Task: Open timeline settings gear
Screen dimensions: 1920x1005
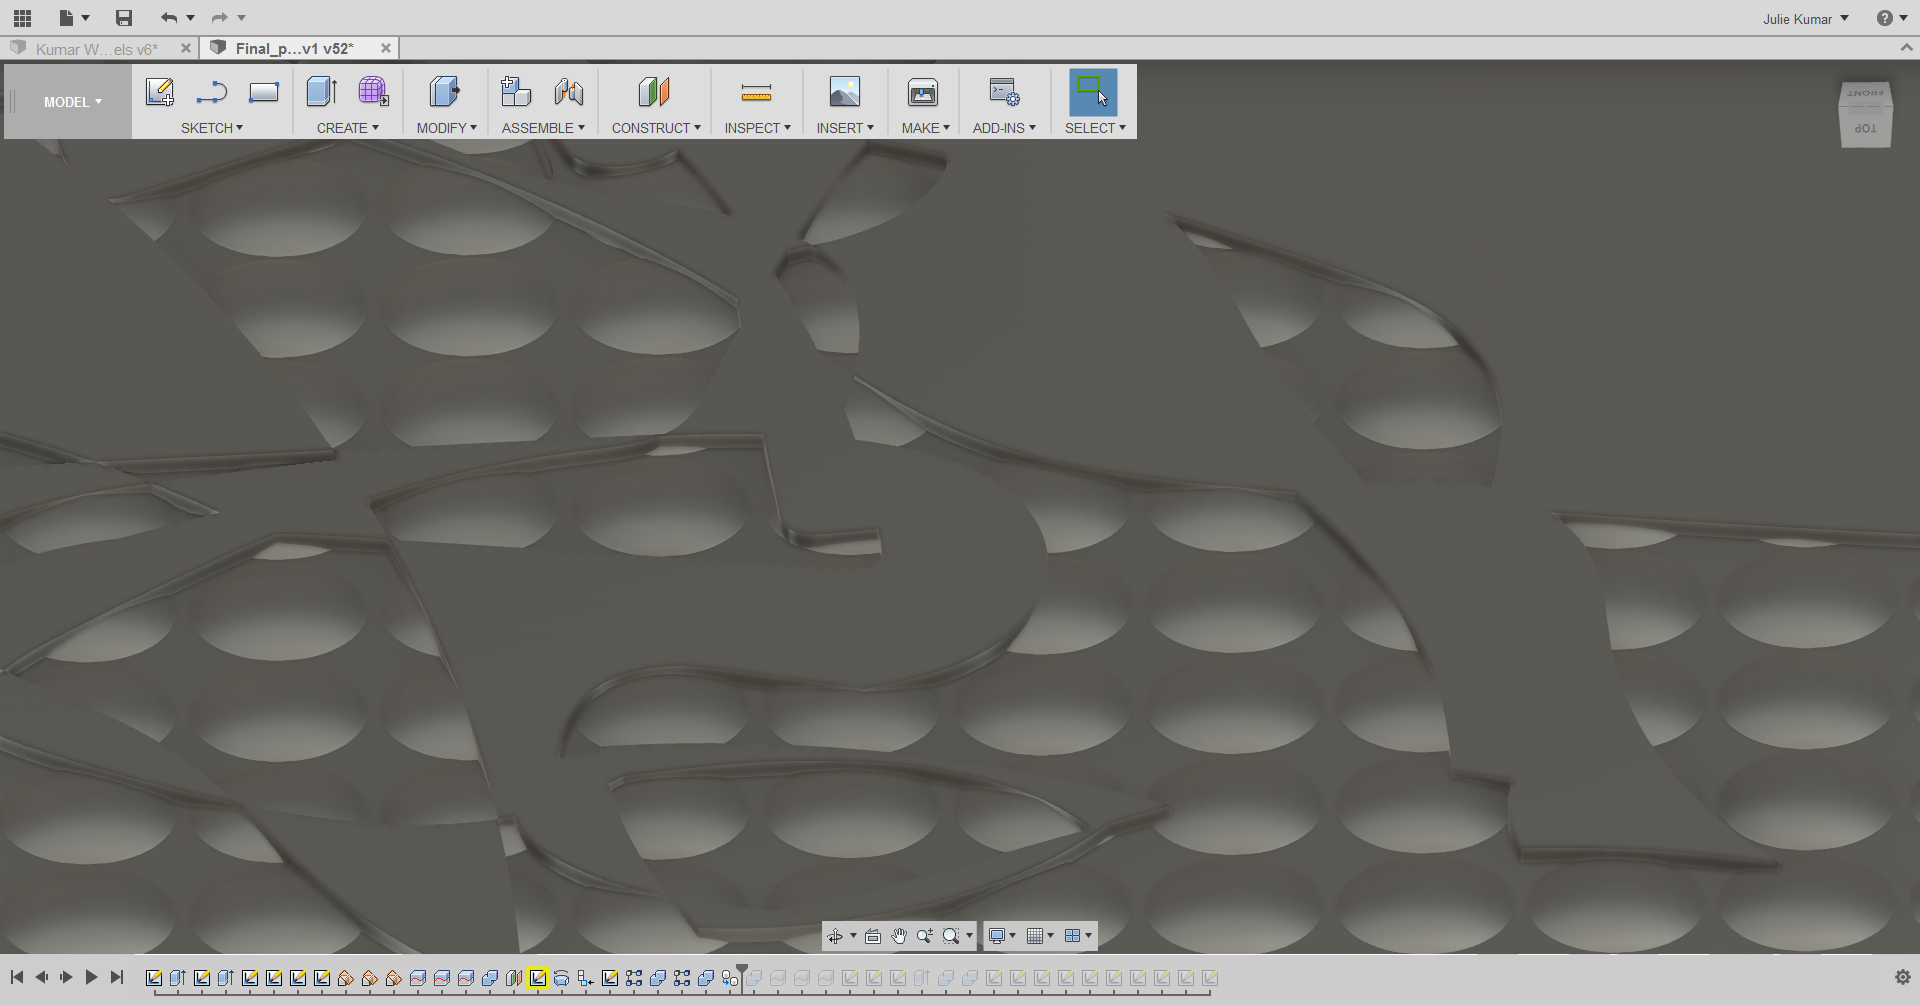Action: pos(1903,978)
